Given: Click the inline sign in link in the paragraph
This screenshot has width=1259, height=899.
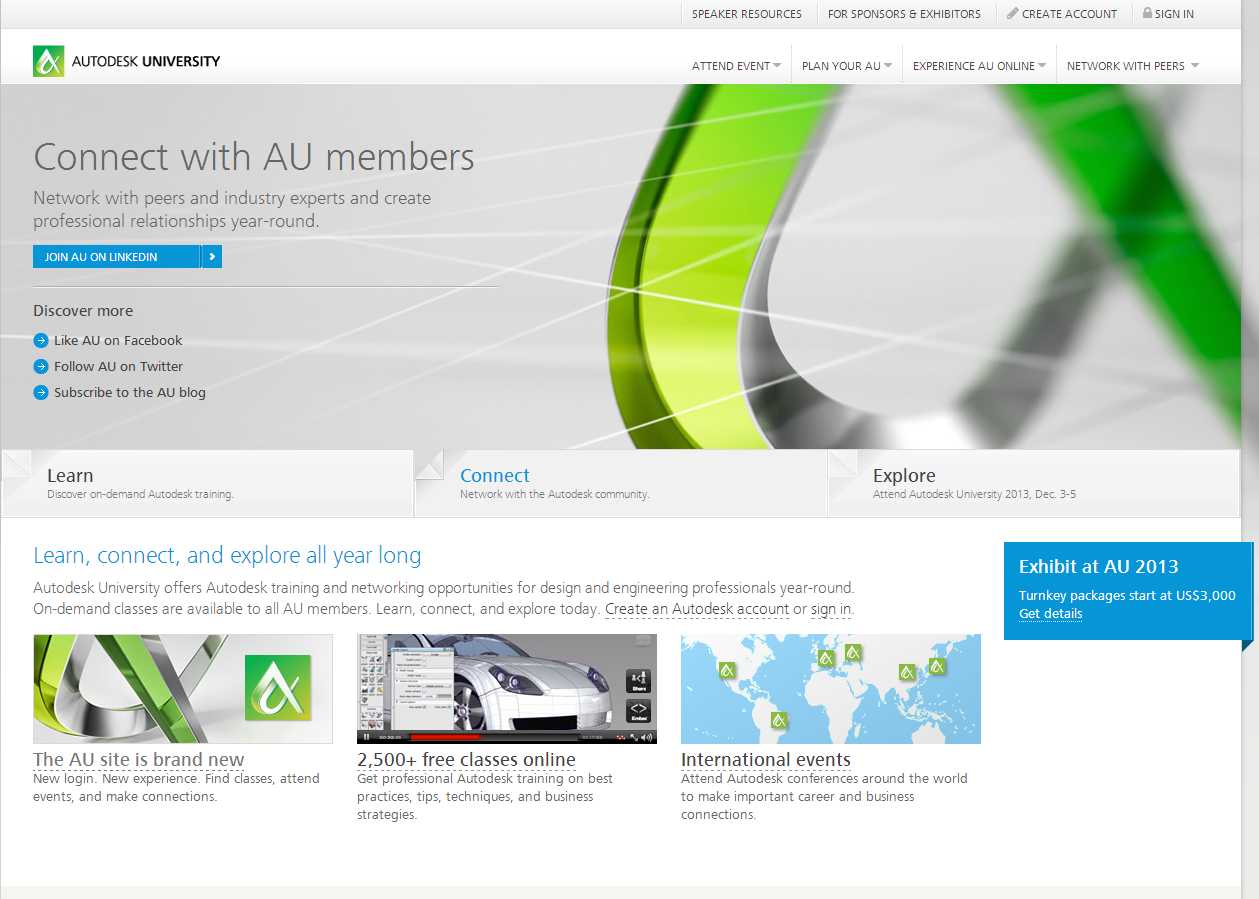Looking at the screenshot, I should [x=831, y=609].
